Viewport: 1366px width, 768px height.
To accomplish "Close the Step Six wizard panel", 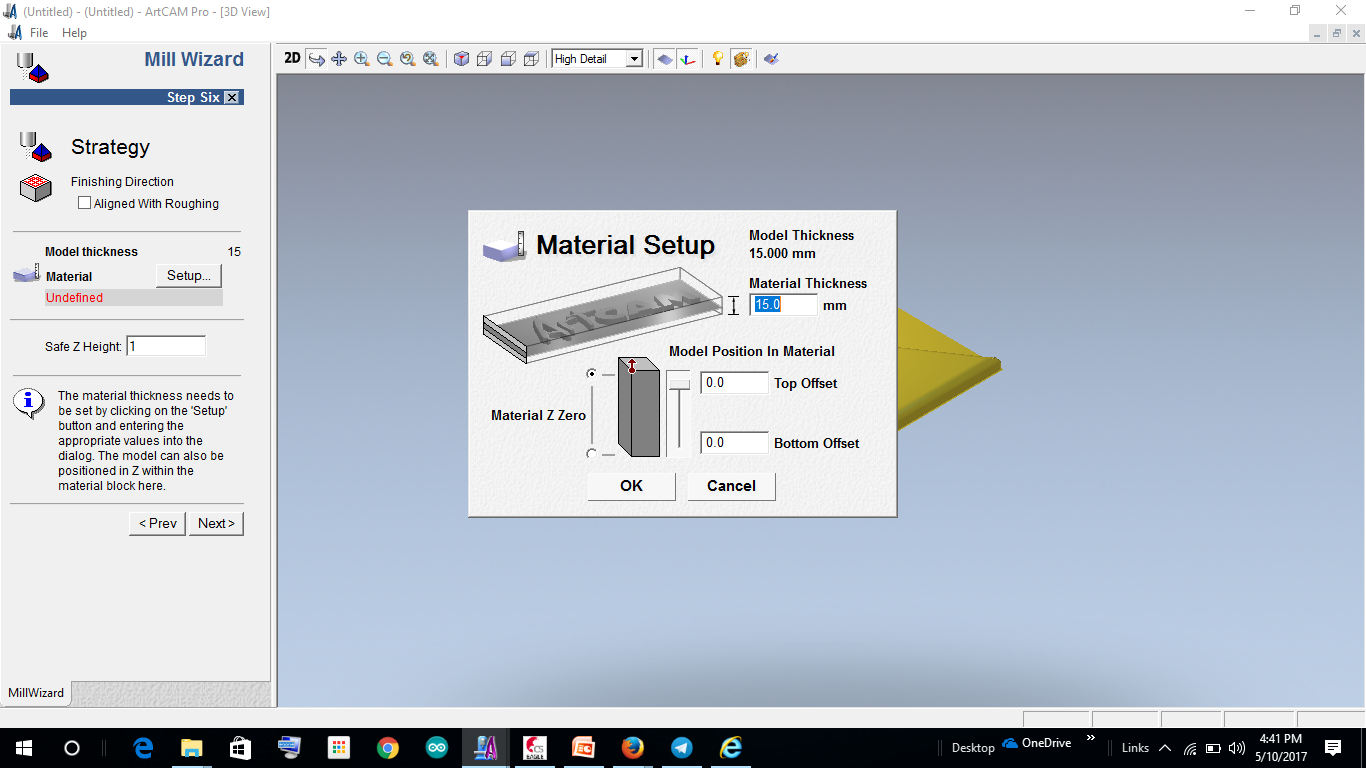I will point(232,97).
